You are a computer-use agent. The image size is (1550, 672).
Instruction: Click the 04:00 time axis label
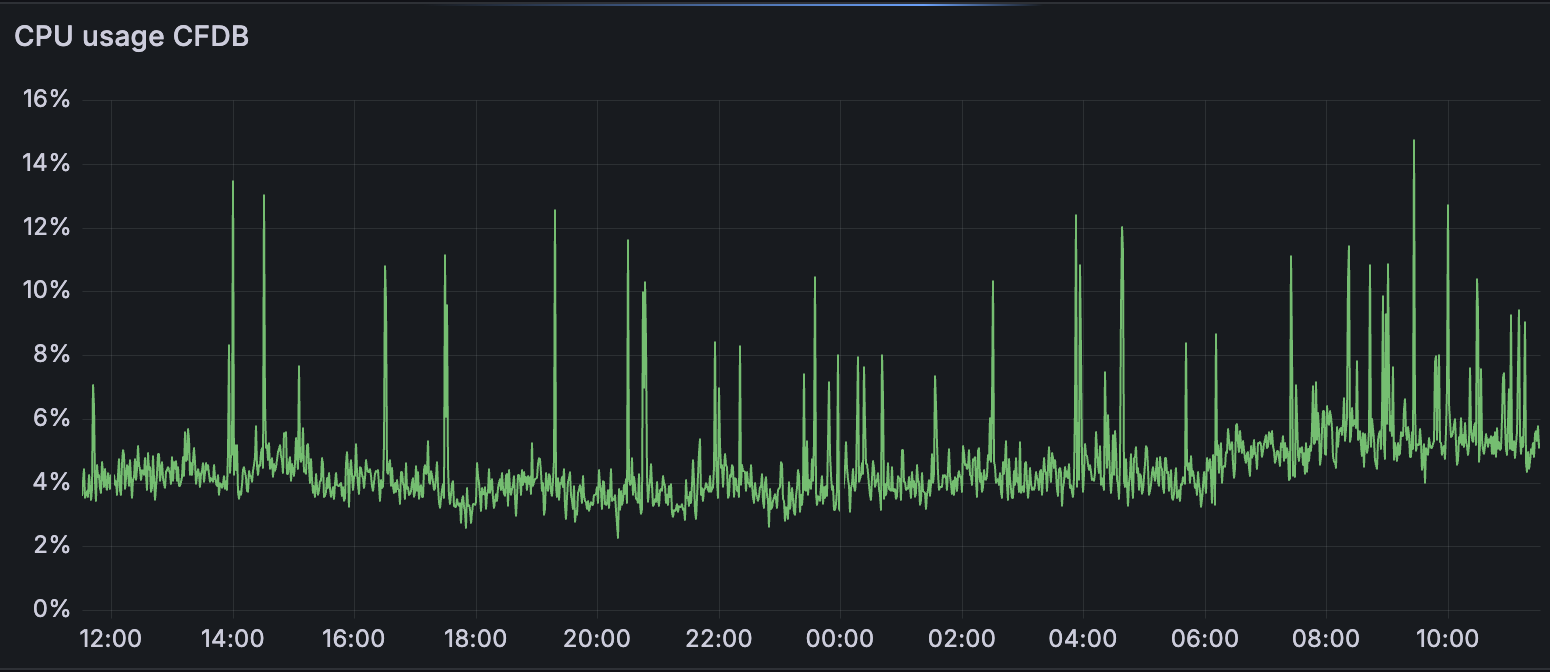[1083, 638]
